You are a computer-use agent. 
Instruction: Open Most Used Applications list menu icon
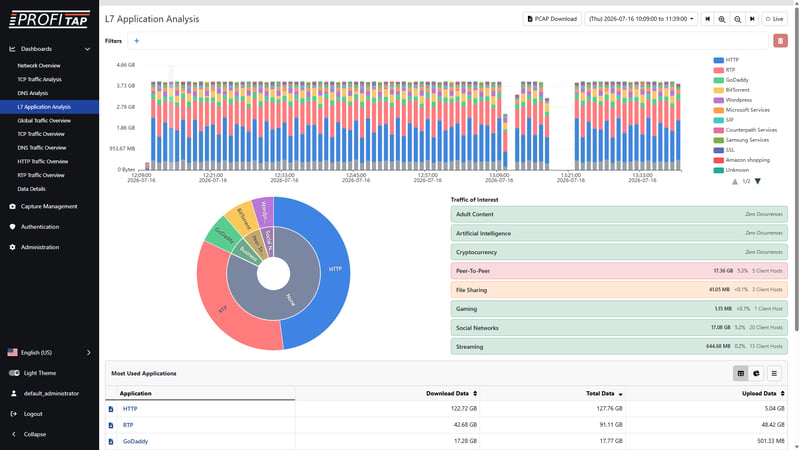click(774, 373)
